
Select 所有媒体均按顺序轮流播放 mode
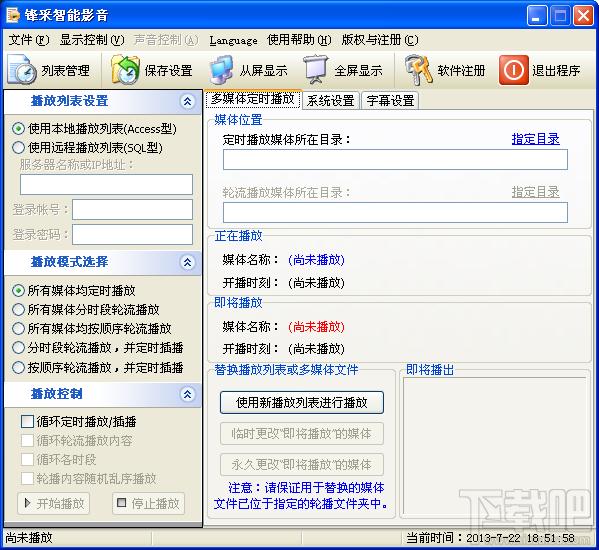click(x=18, y=328)
